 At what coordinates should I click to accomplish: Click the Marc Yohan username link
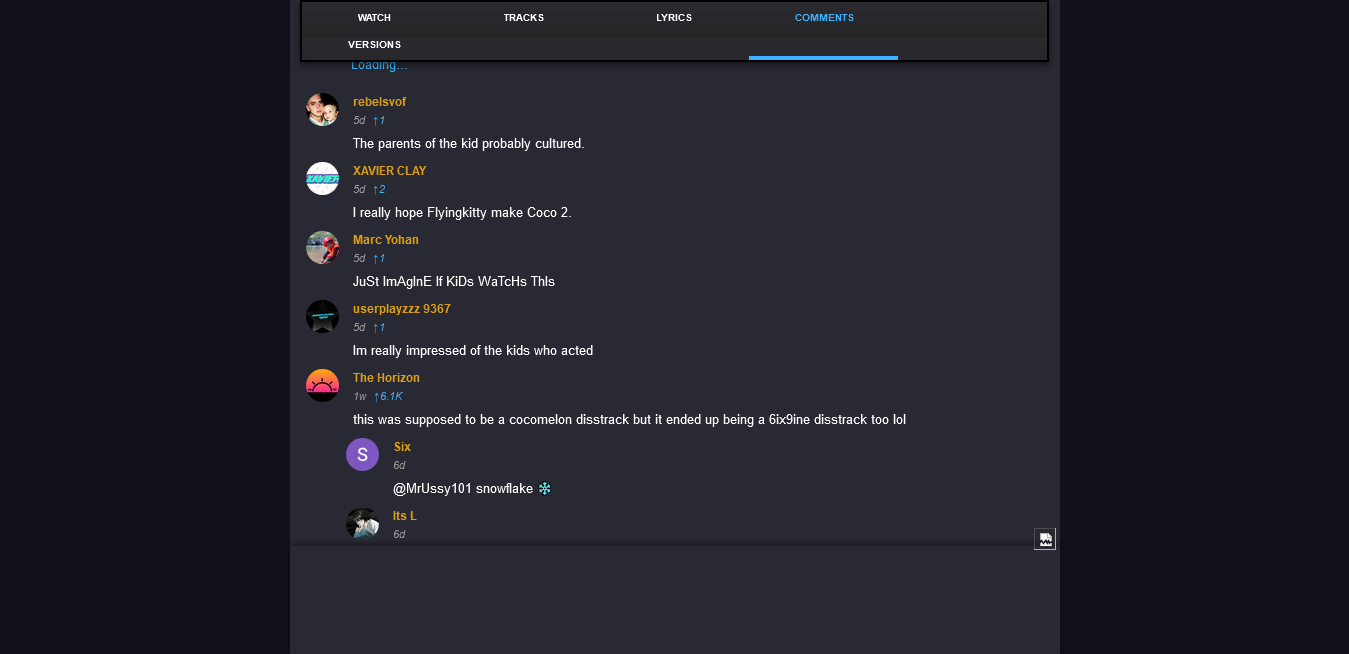(x=386, y=240)
